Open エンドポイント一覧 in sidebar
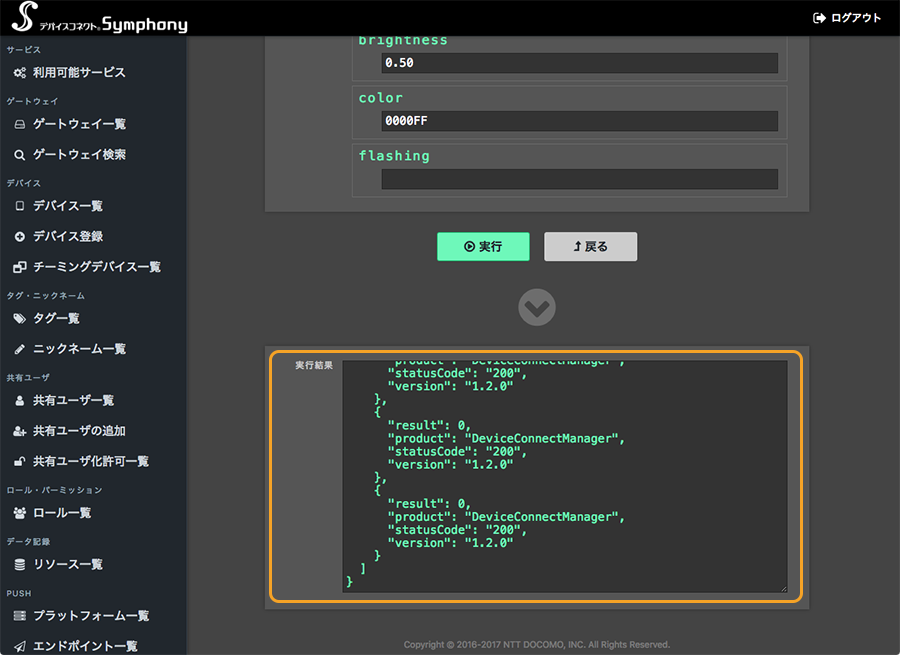This screenshot has height=655, width=900. click(x=85, y=646)
